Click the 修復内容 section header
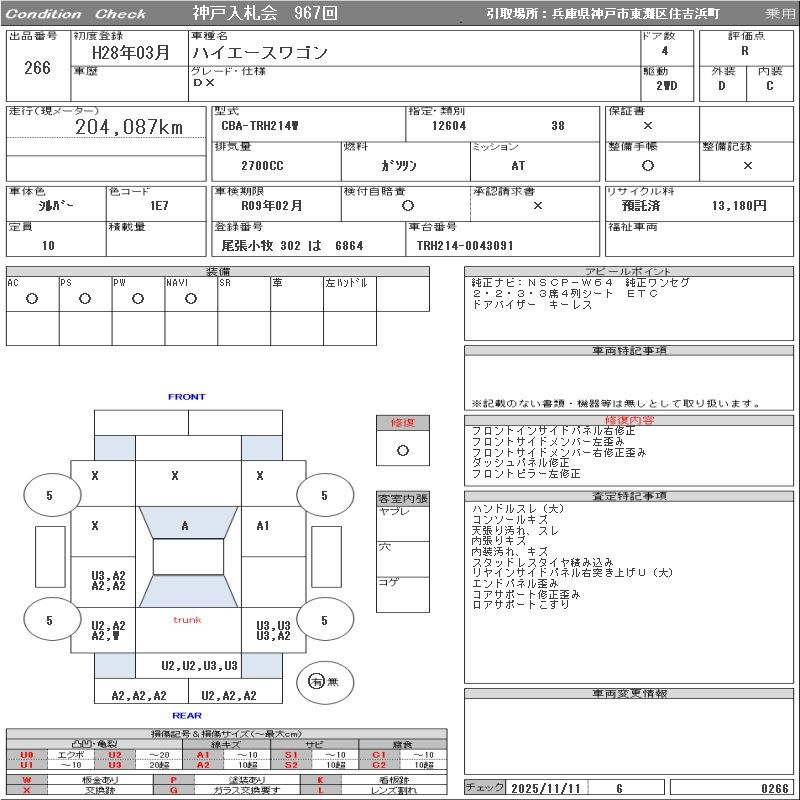Image resolution: width=800 pixels, height=800 pixels. (x=629, y=421)
